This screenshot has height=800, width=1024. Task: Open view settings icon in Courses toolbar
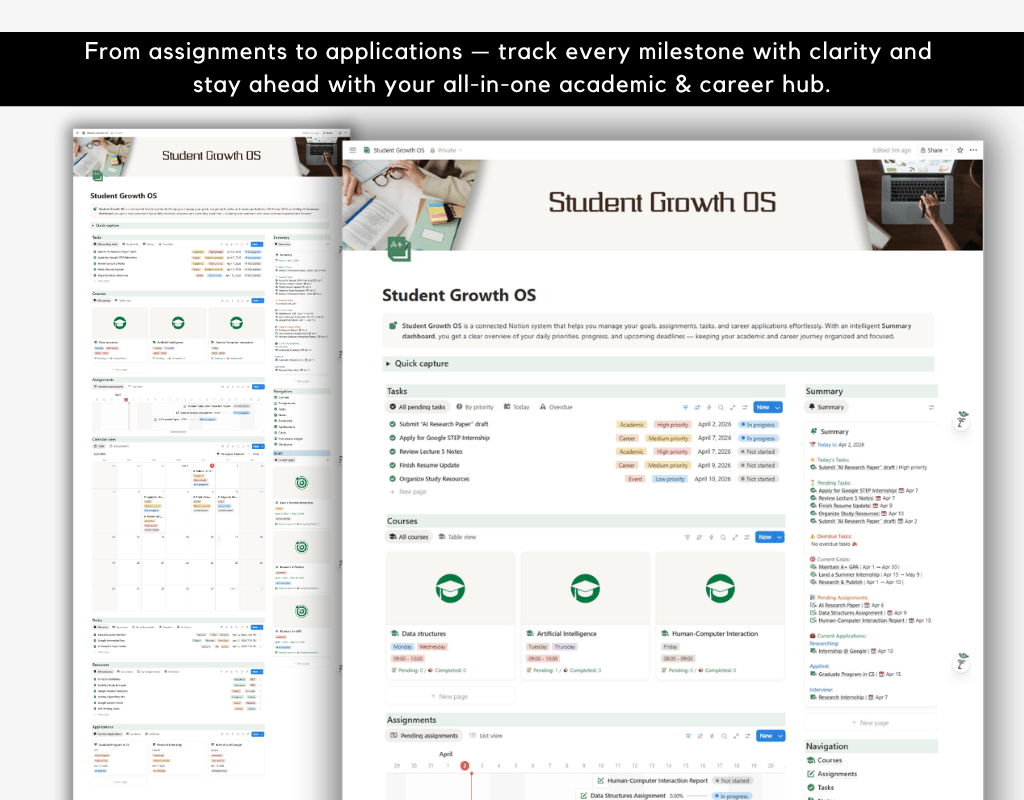[746, 537]
